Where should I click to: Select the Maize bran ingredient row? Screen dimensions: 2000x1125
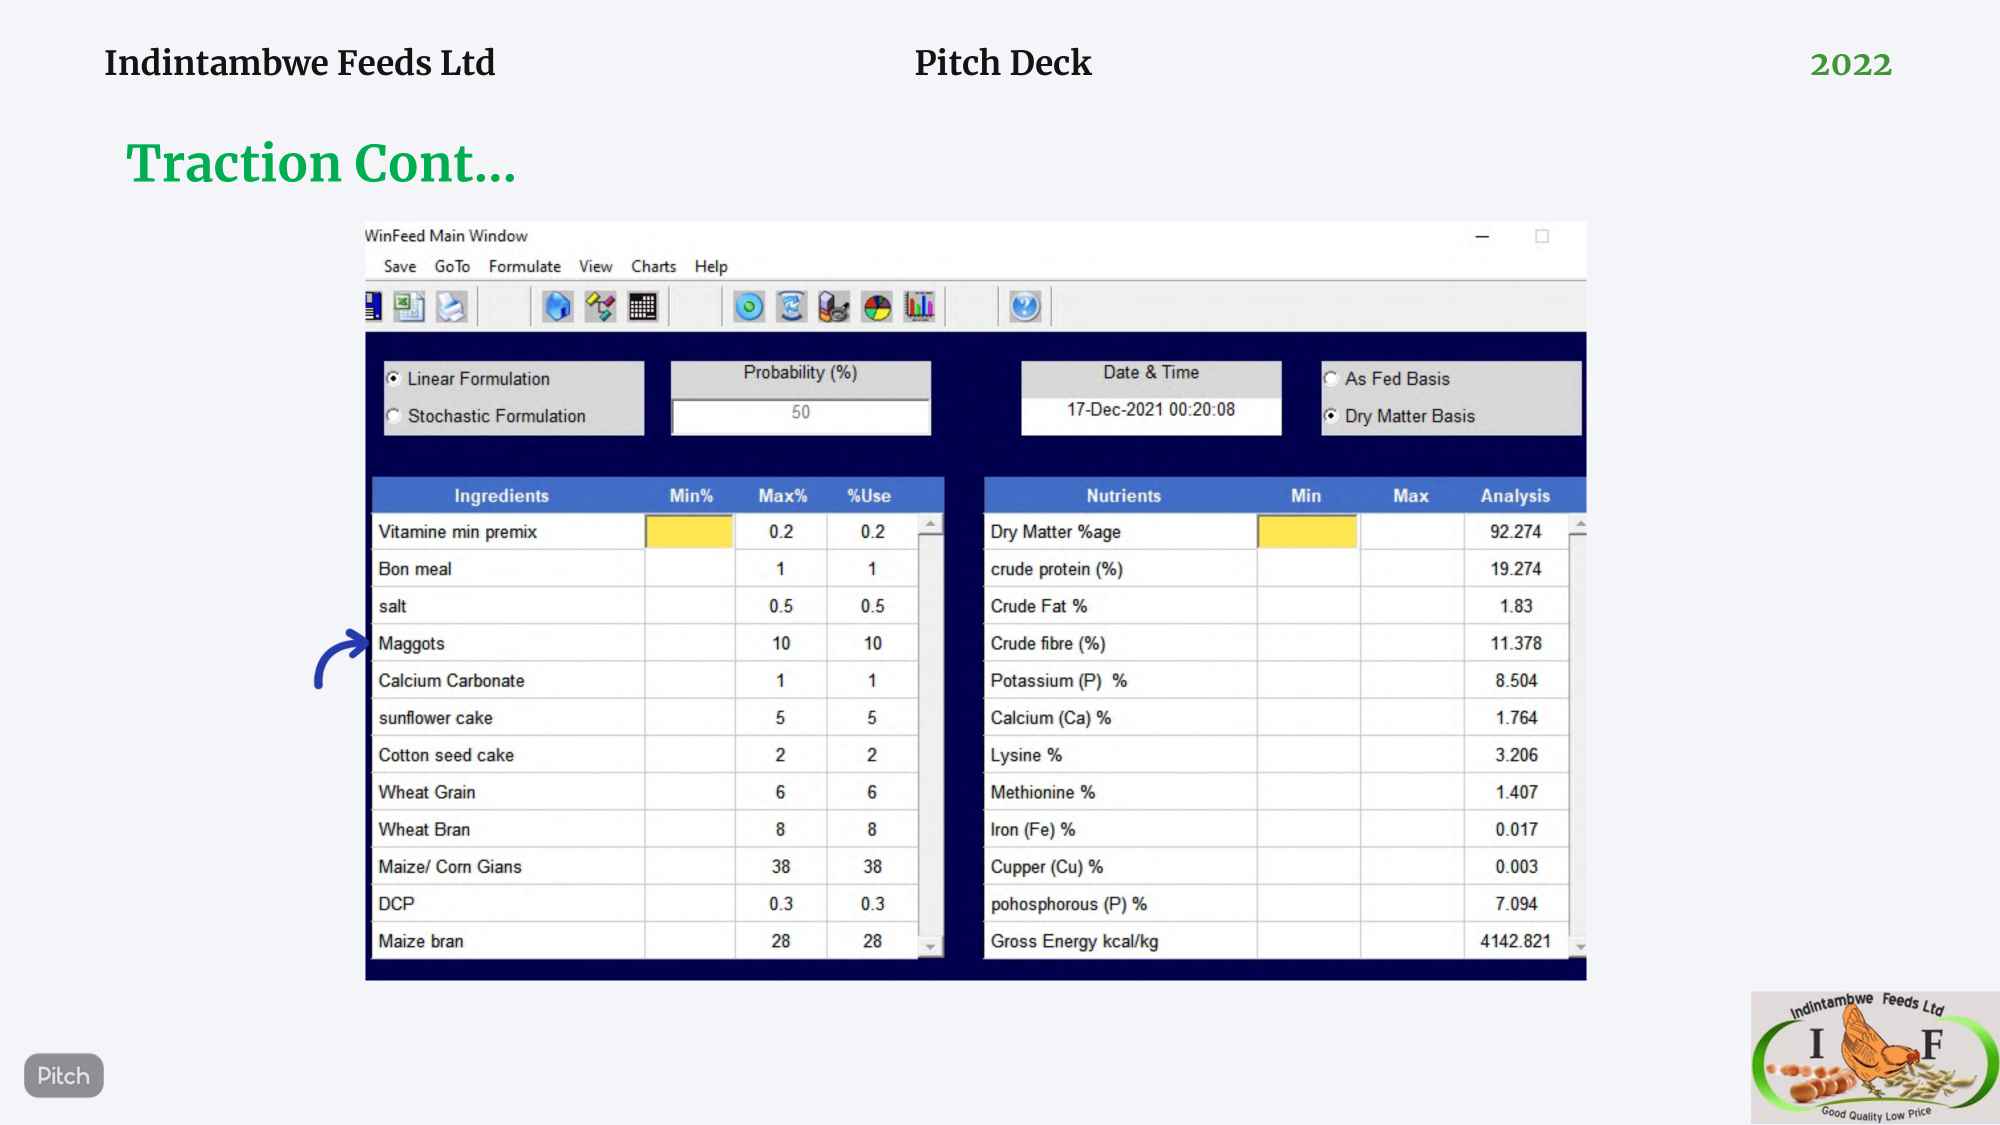[645, 941]
